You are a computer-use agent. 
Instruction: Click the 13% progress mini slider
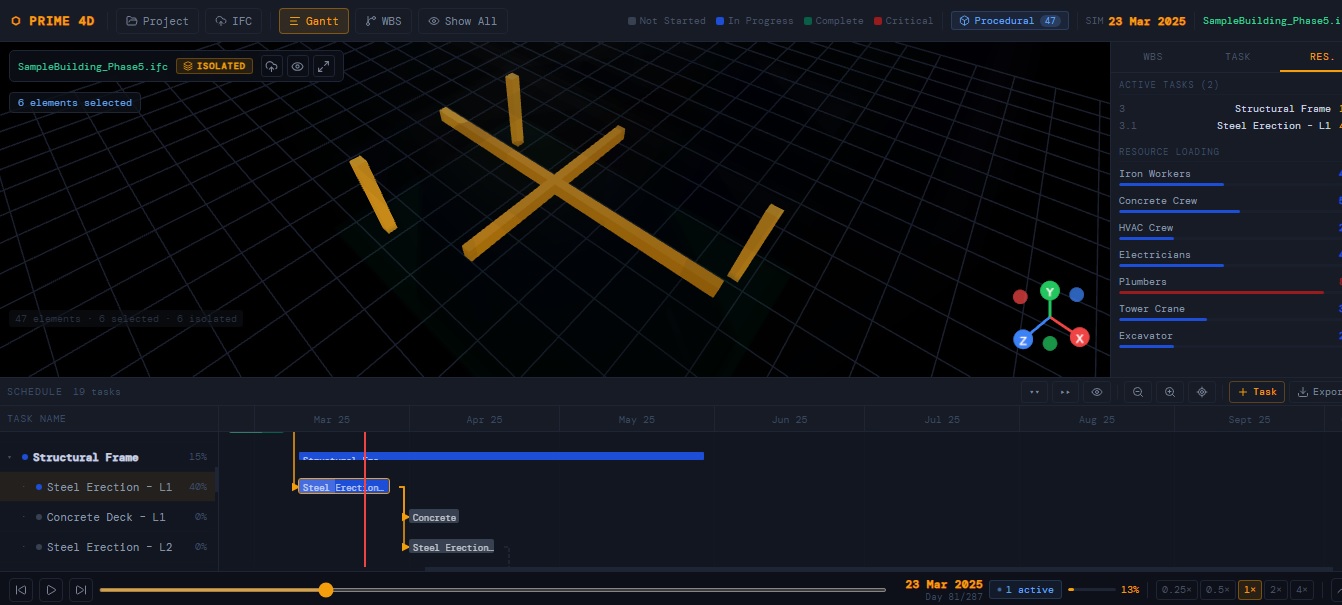point(1092,590)
